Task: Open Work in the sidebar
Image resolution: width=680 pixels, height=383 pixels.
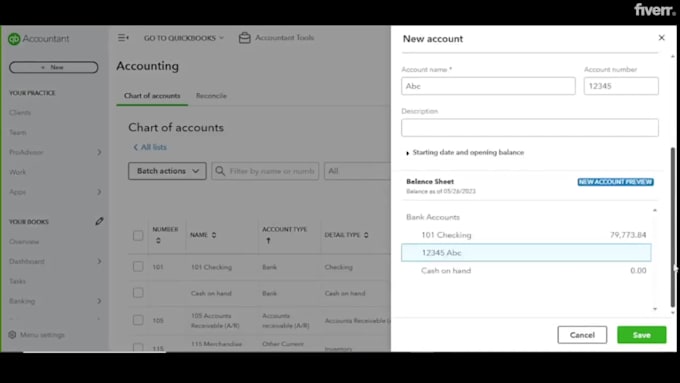Action: pos(17,172)
